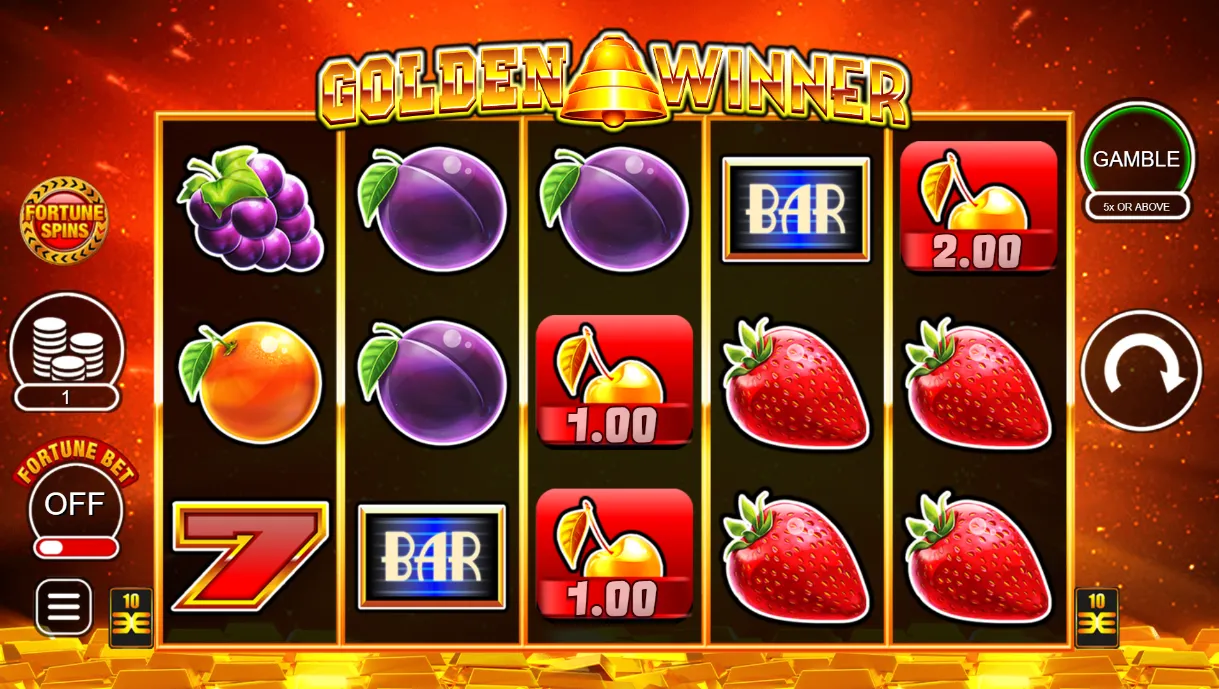Open the Fortune Spins badge

coord(64,221)
